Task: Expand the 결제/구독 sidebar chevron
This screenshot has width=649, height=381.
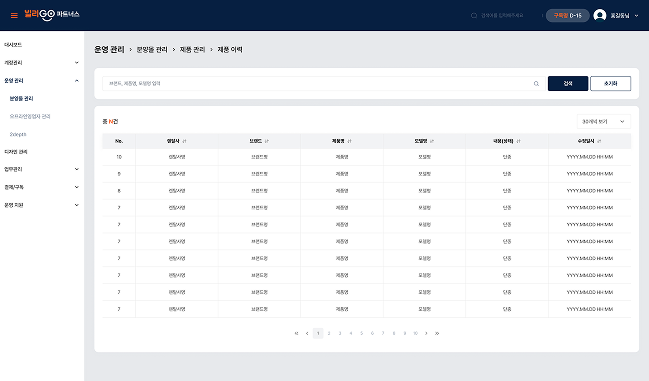Action: (77, 187)
